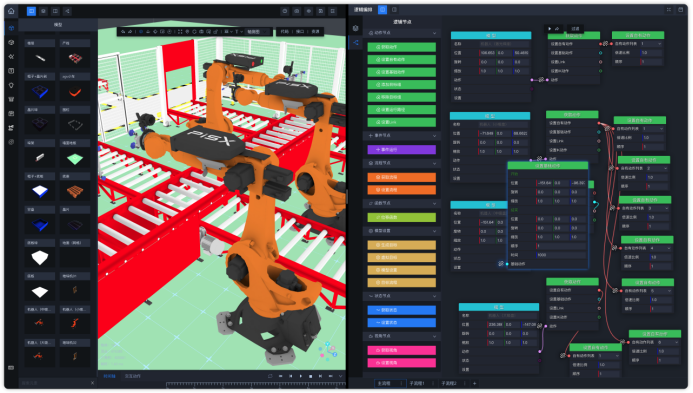Collapse the first green action nodes section
Image resolution: width=693 pixels, height=393 pixels.
pos(434,33)
